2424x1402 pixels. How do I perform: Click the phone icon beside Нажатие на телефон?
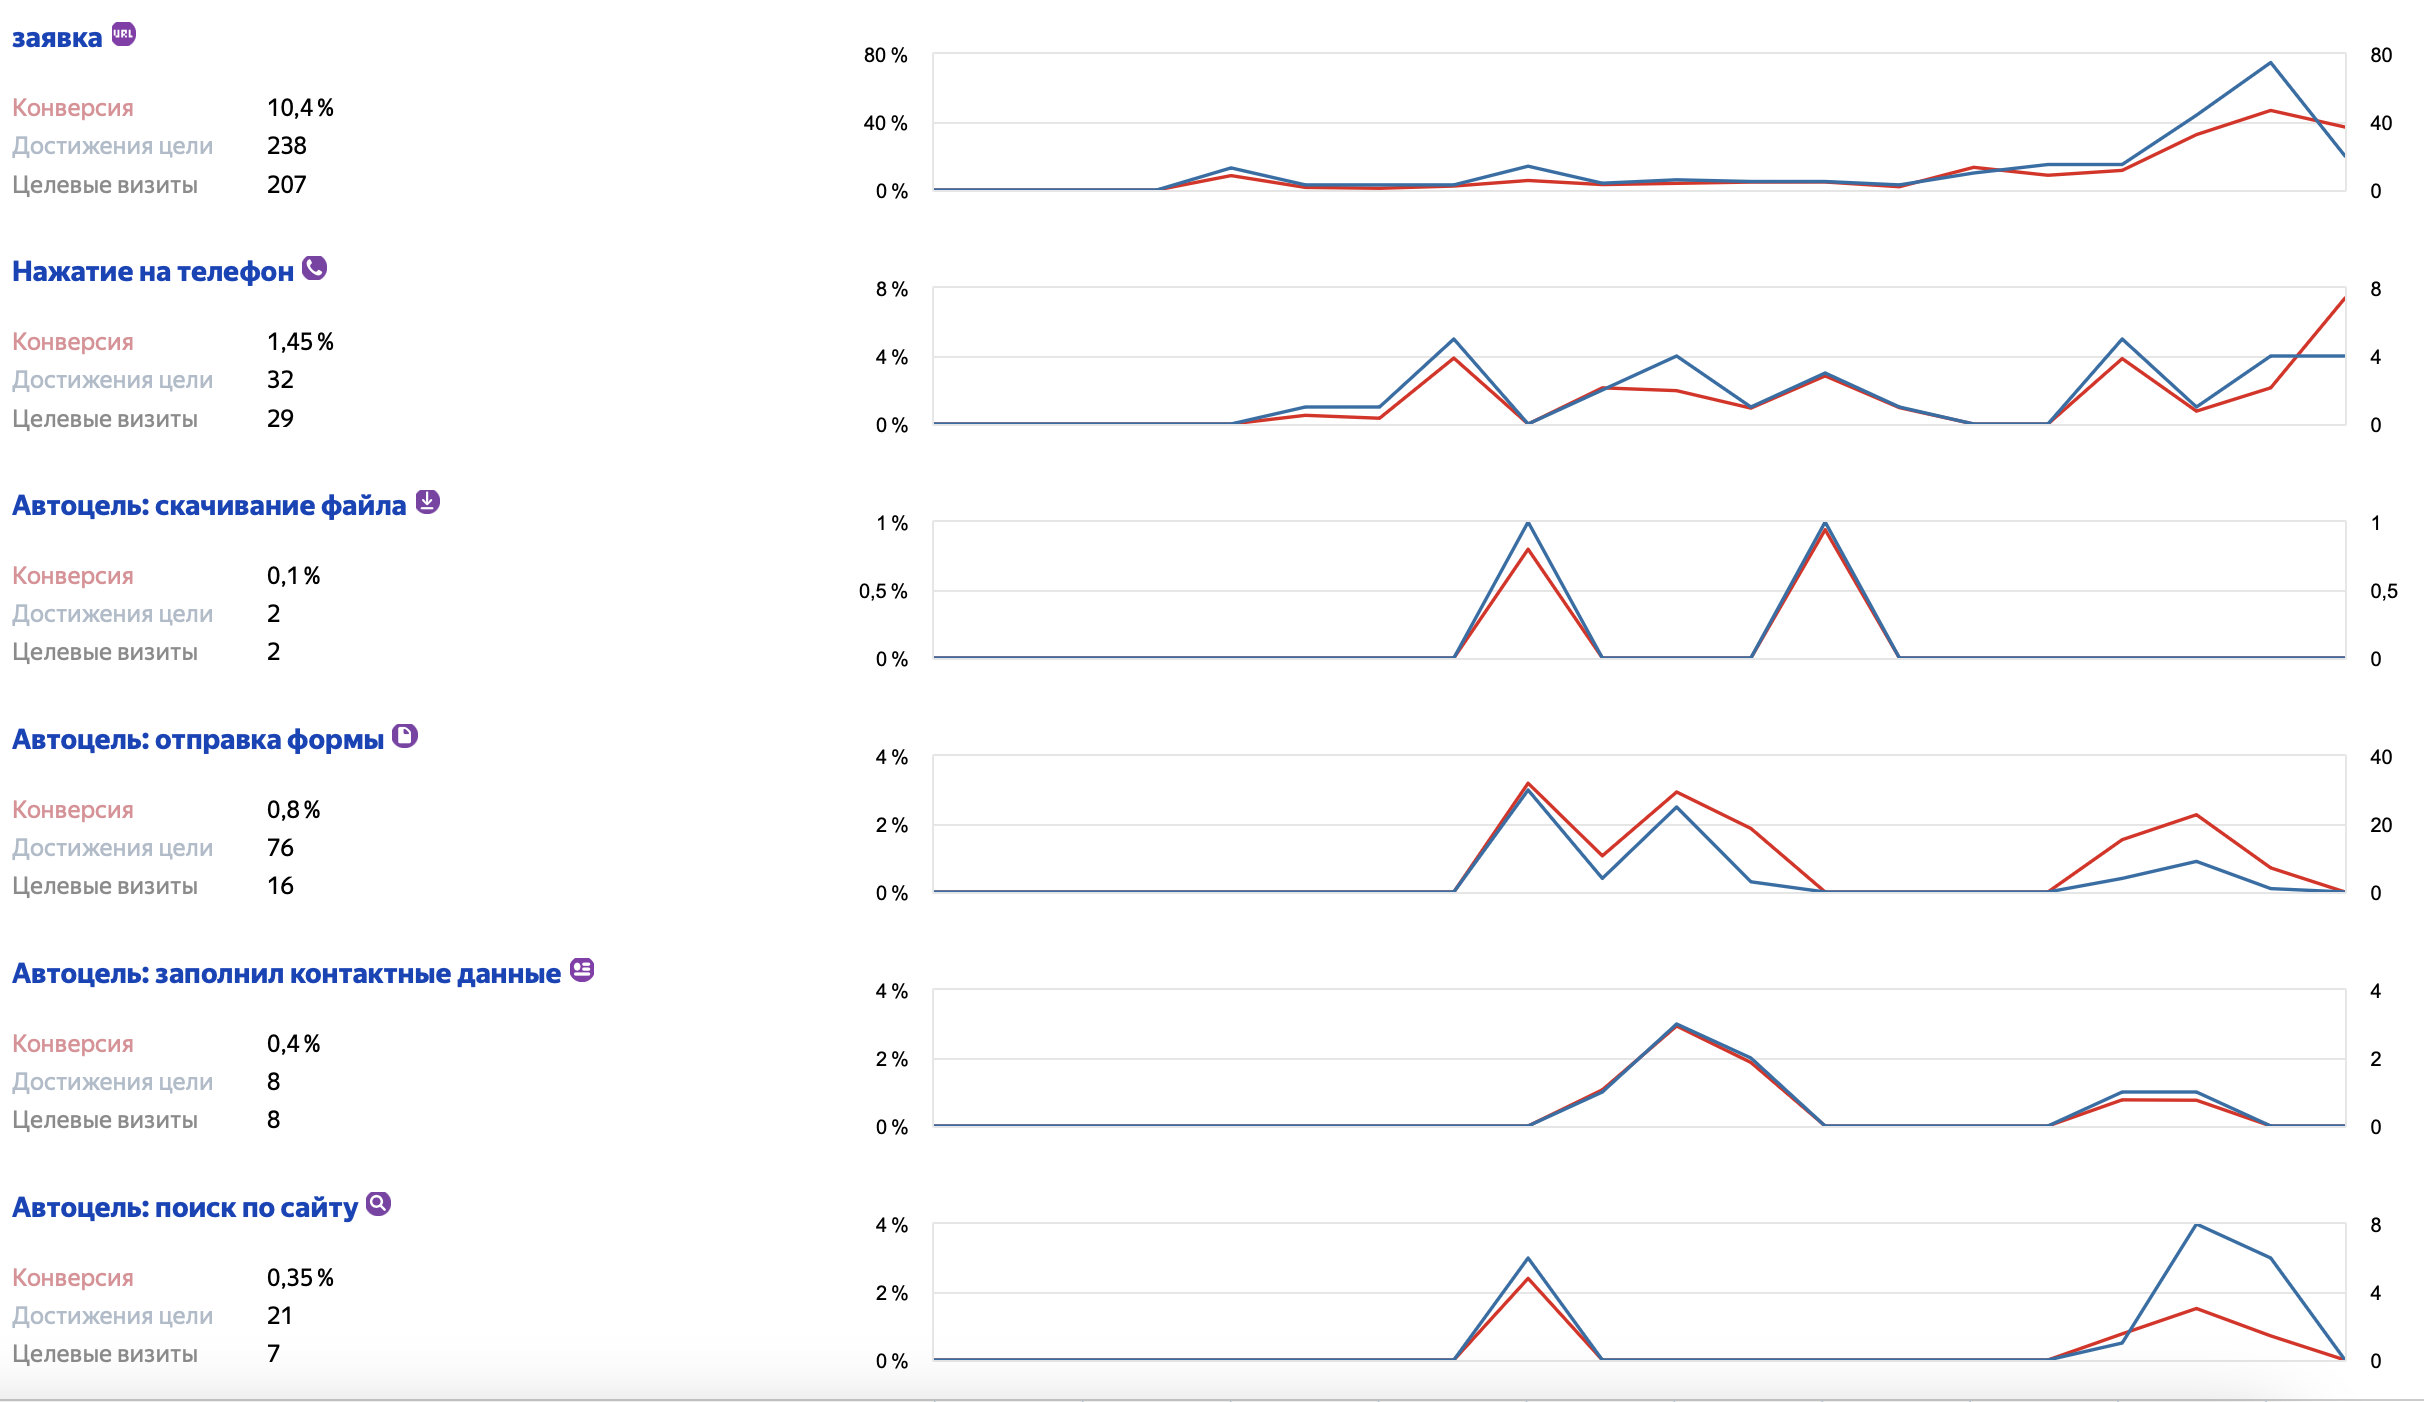pos(314,268)
